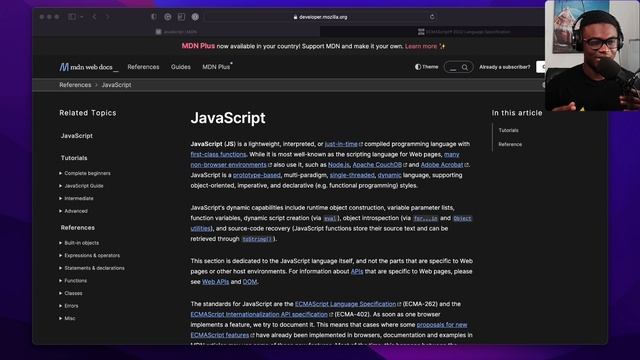This screenshot has height=360, width=640.
Task: Open the single-threaded link
Action: pyautogui.click(x=352, y=175)
